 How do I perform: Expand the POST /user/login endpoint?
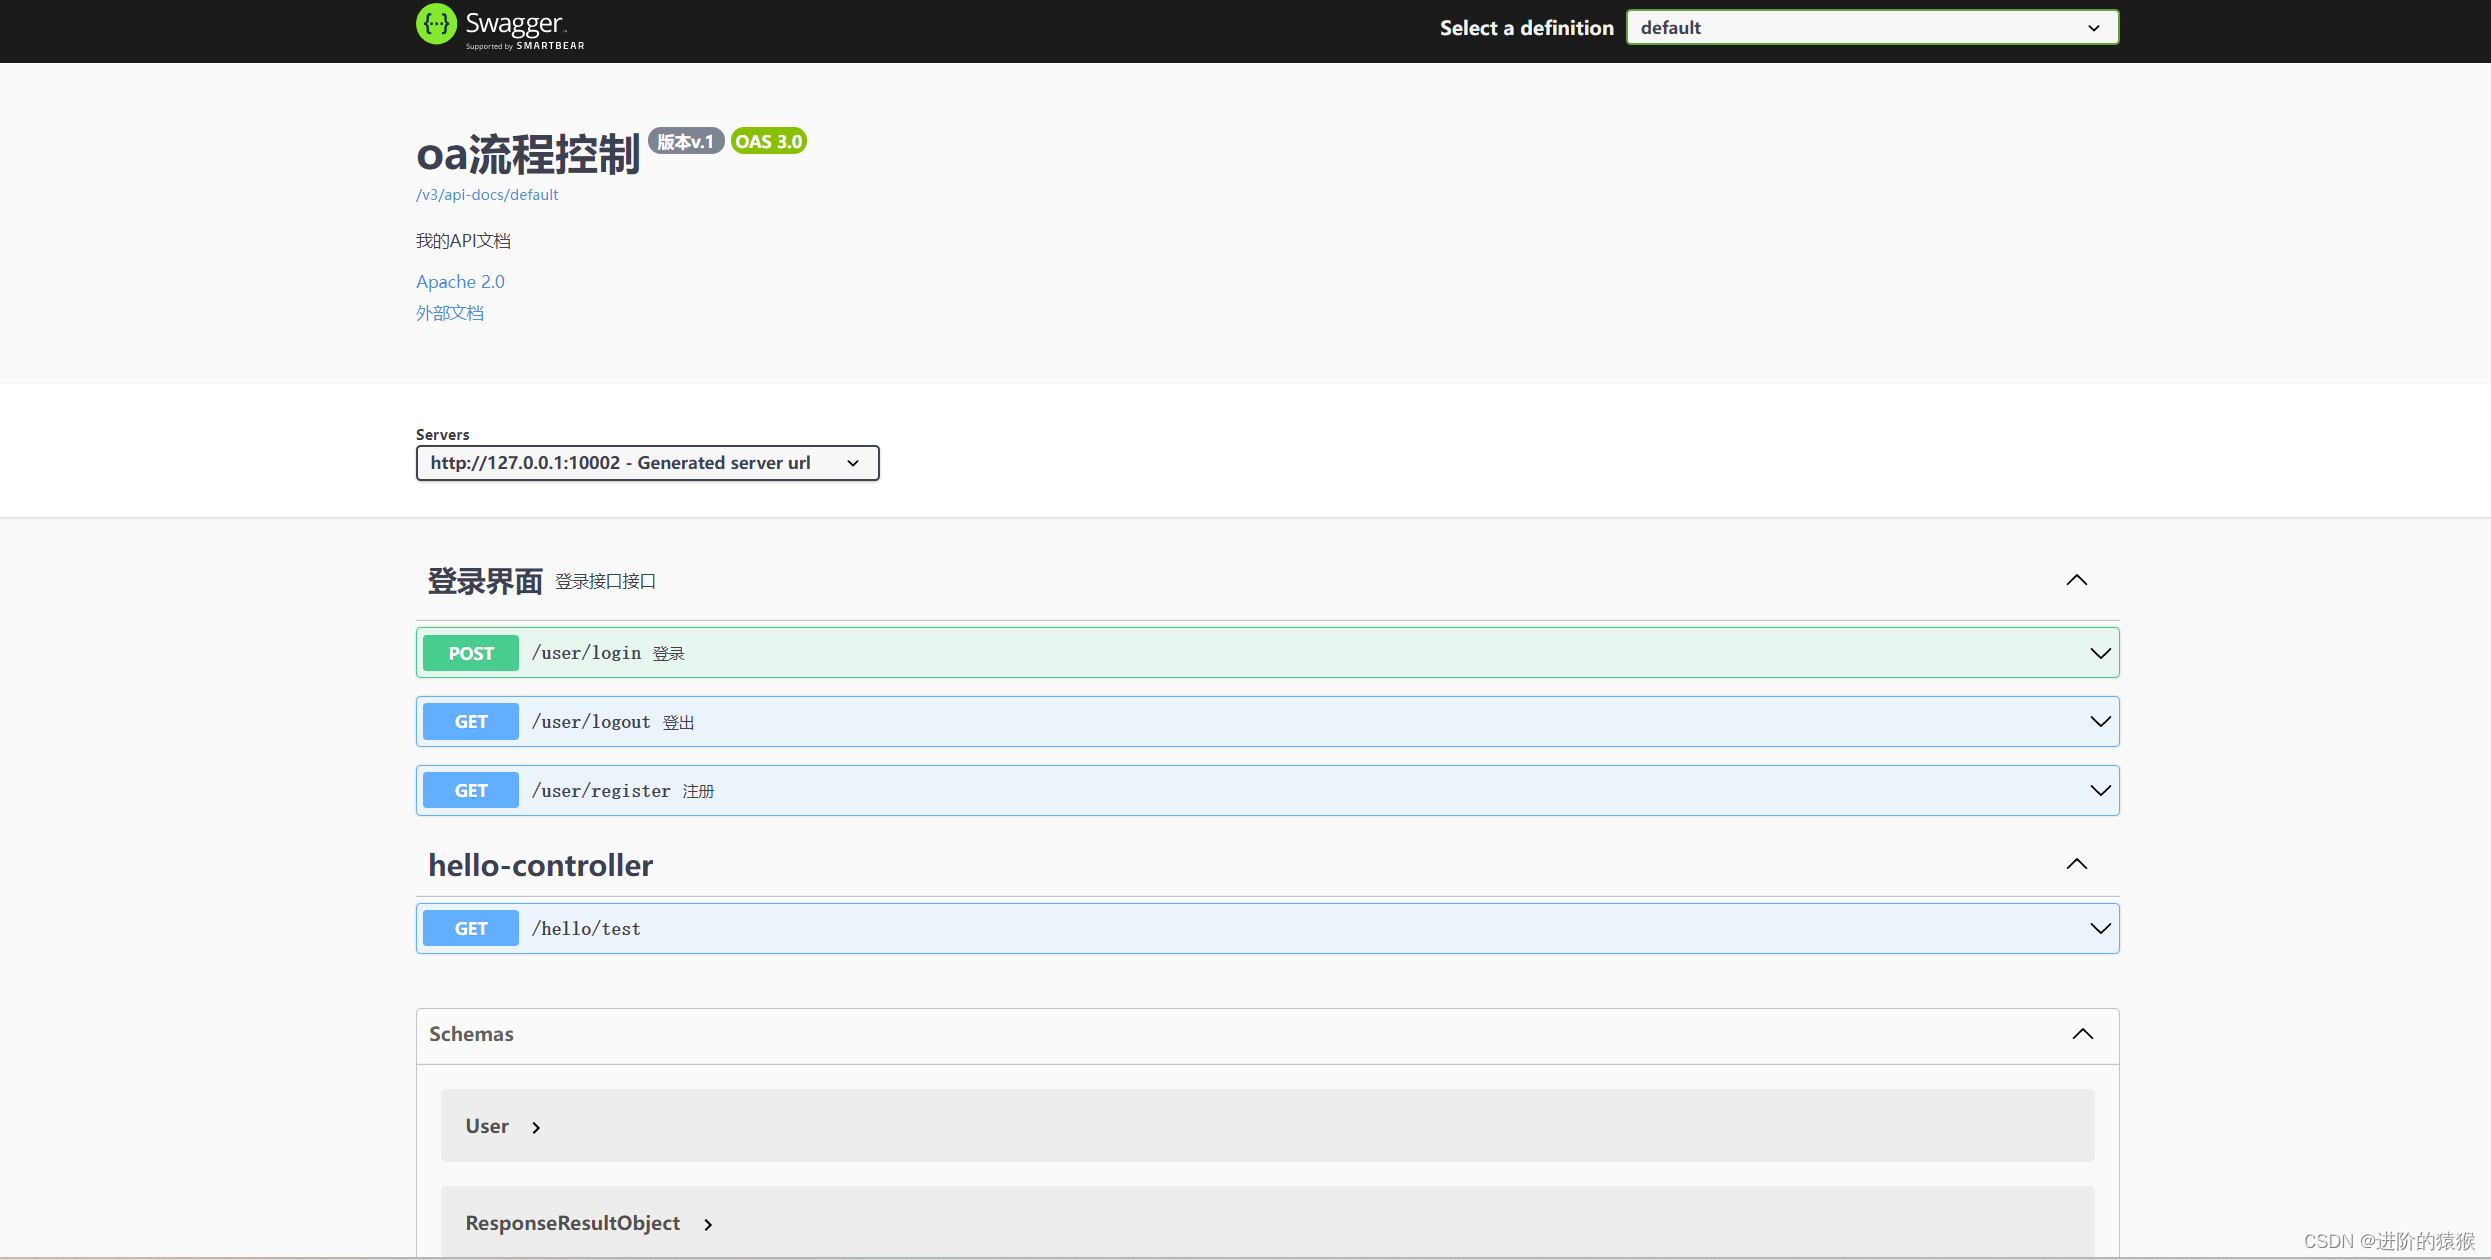point(2098,652)
